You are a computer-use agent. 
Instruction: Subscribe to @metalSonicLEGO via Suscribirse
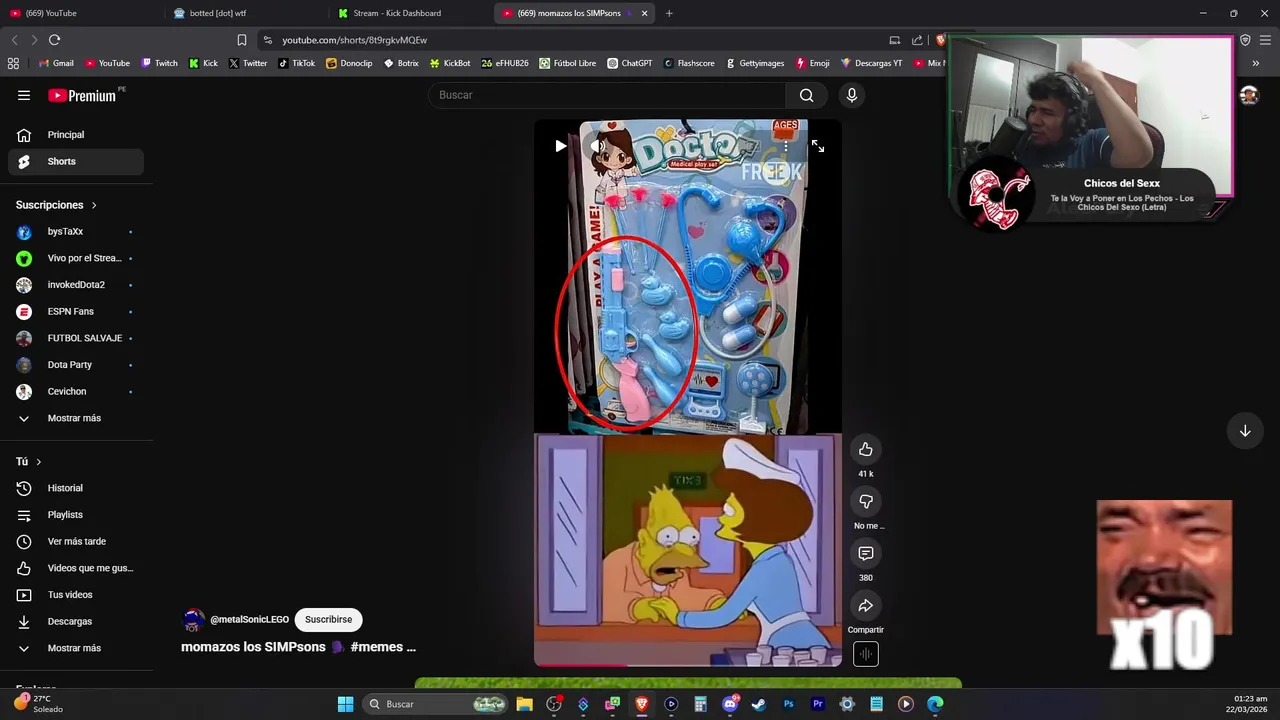tap(328, 620)
